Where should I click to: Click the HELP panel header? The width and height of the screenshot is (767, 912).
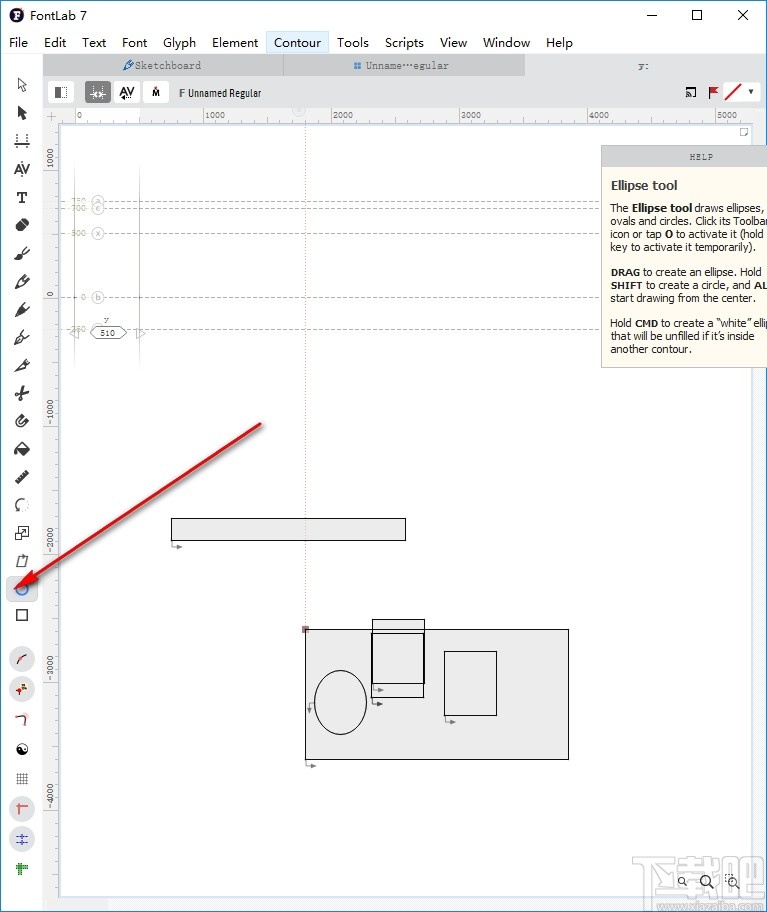pos(684,156)
